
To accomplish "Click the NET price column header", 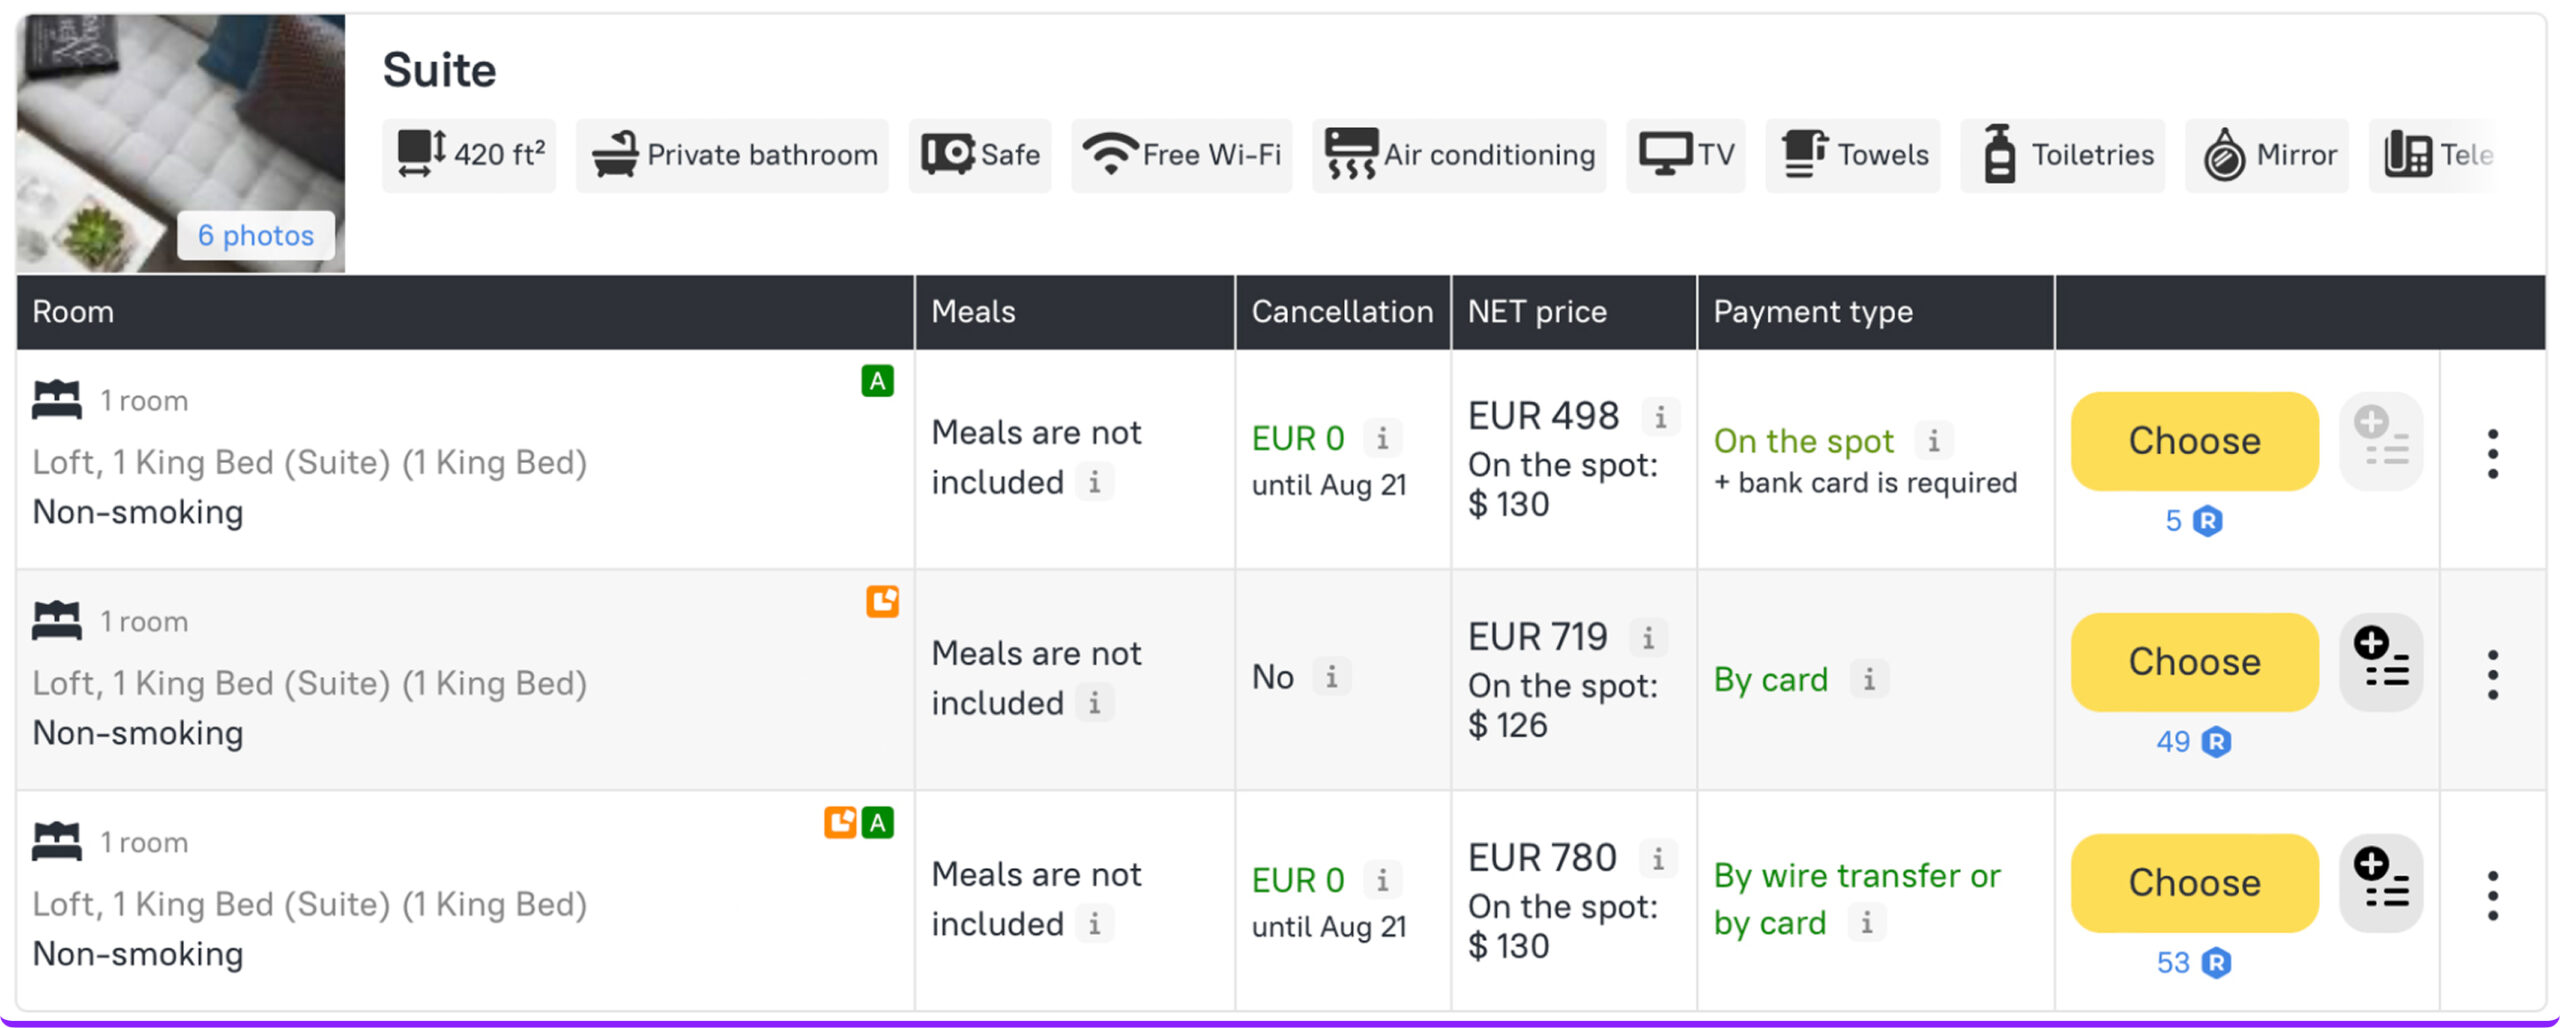I will [x=1537, y=312].
